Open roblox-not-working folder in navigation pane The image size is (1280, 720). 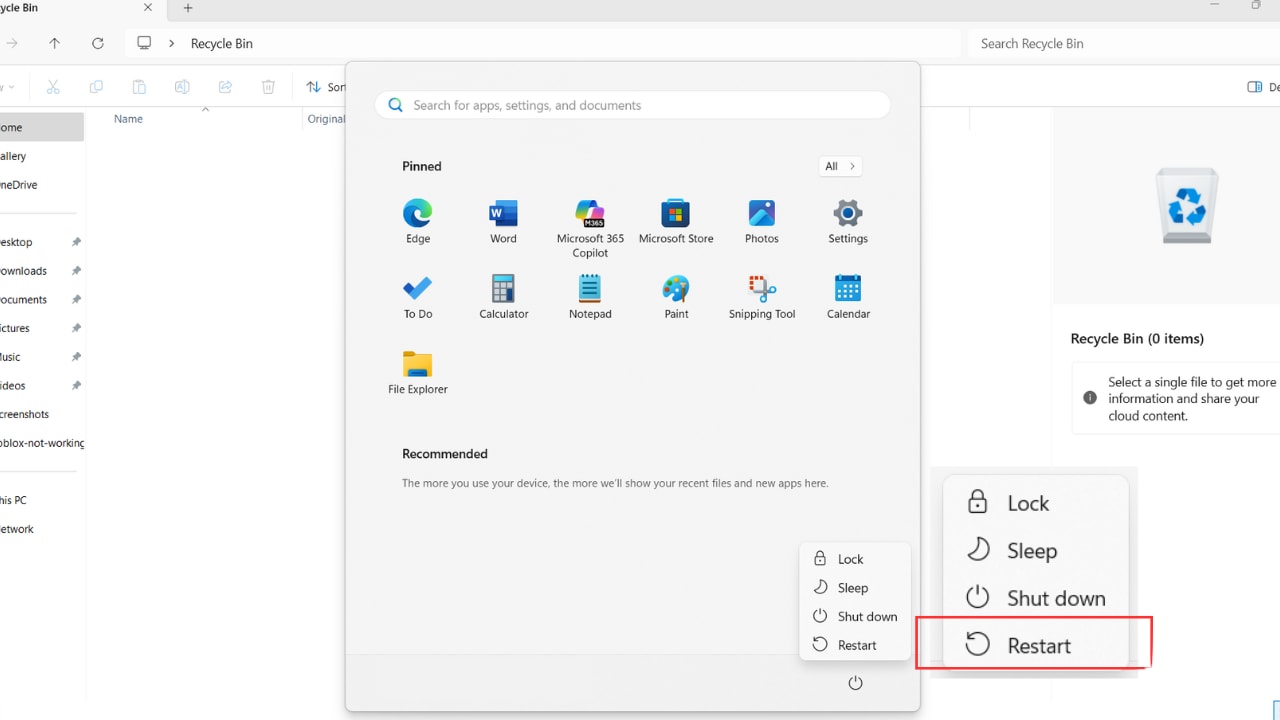pyautogui.click(x=42, y=443)
